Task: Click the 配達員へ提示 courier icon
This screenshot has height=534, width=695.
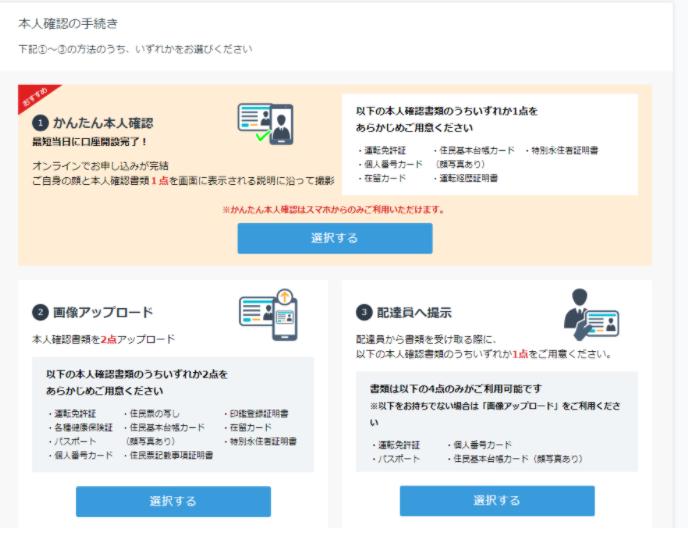Action: pyautogui.click(x=591, y=315)
